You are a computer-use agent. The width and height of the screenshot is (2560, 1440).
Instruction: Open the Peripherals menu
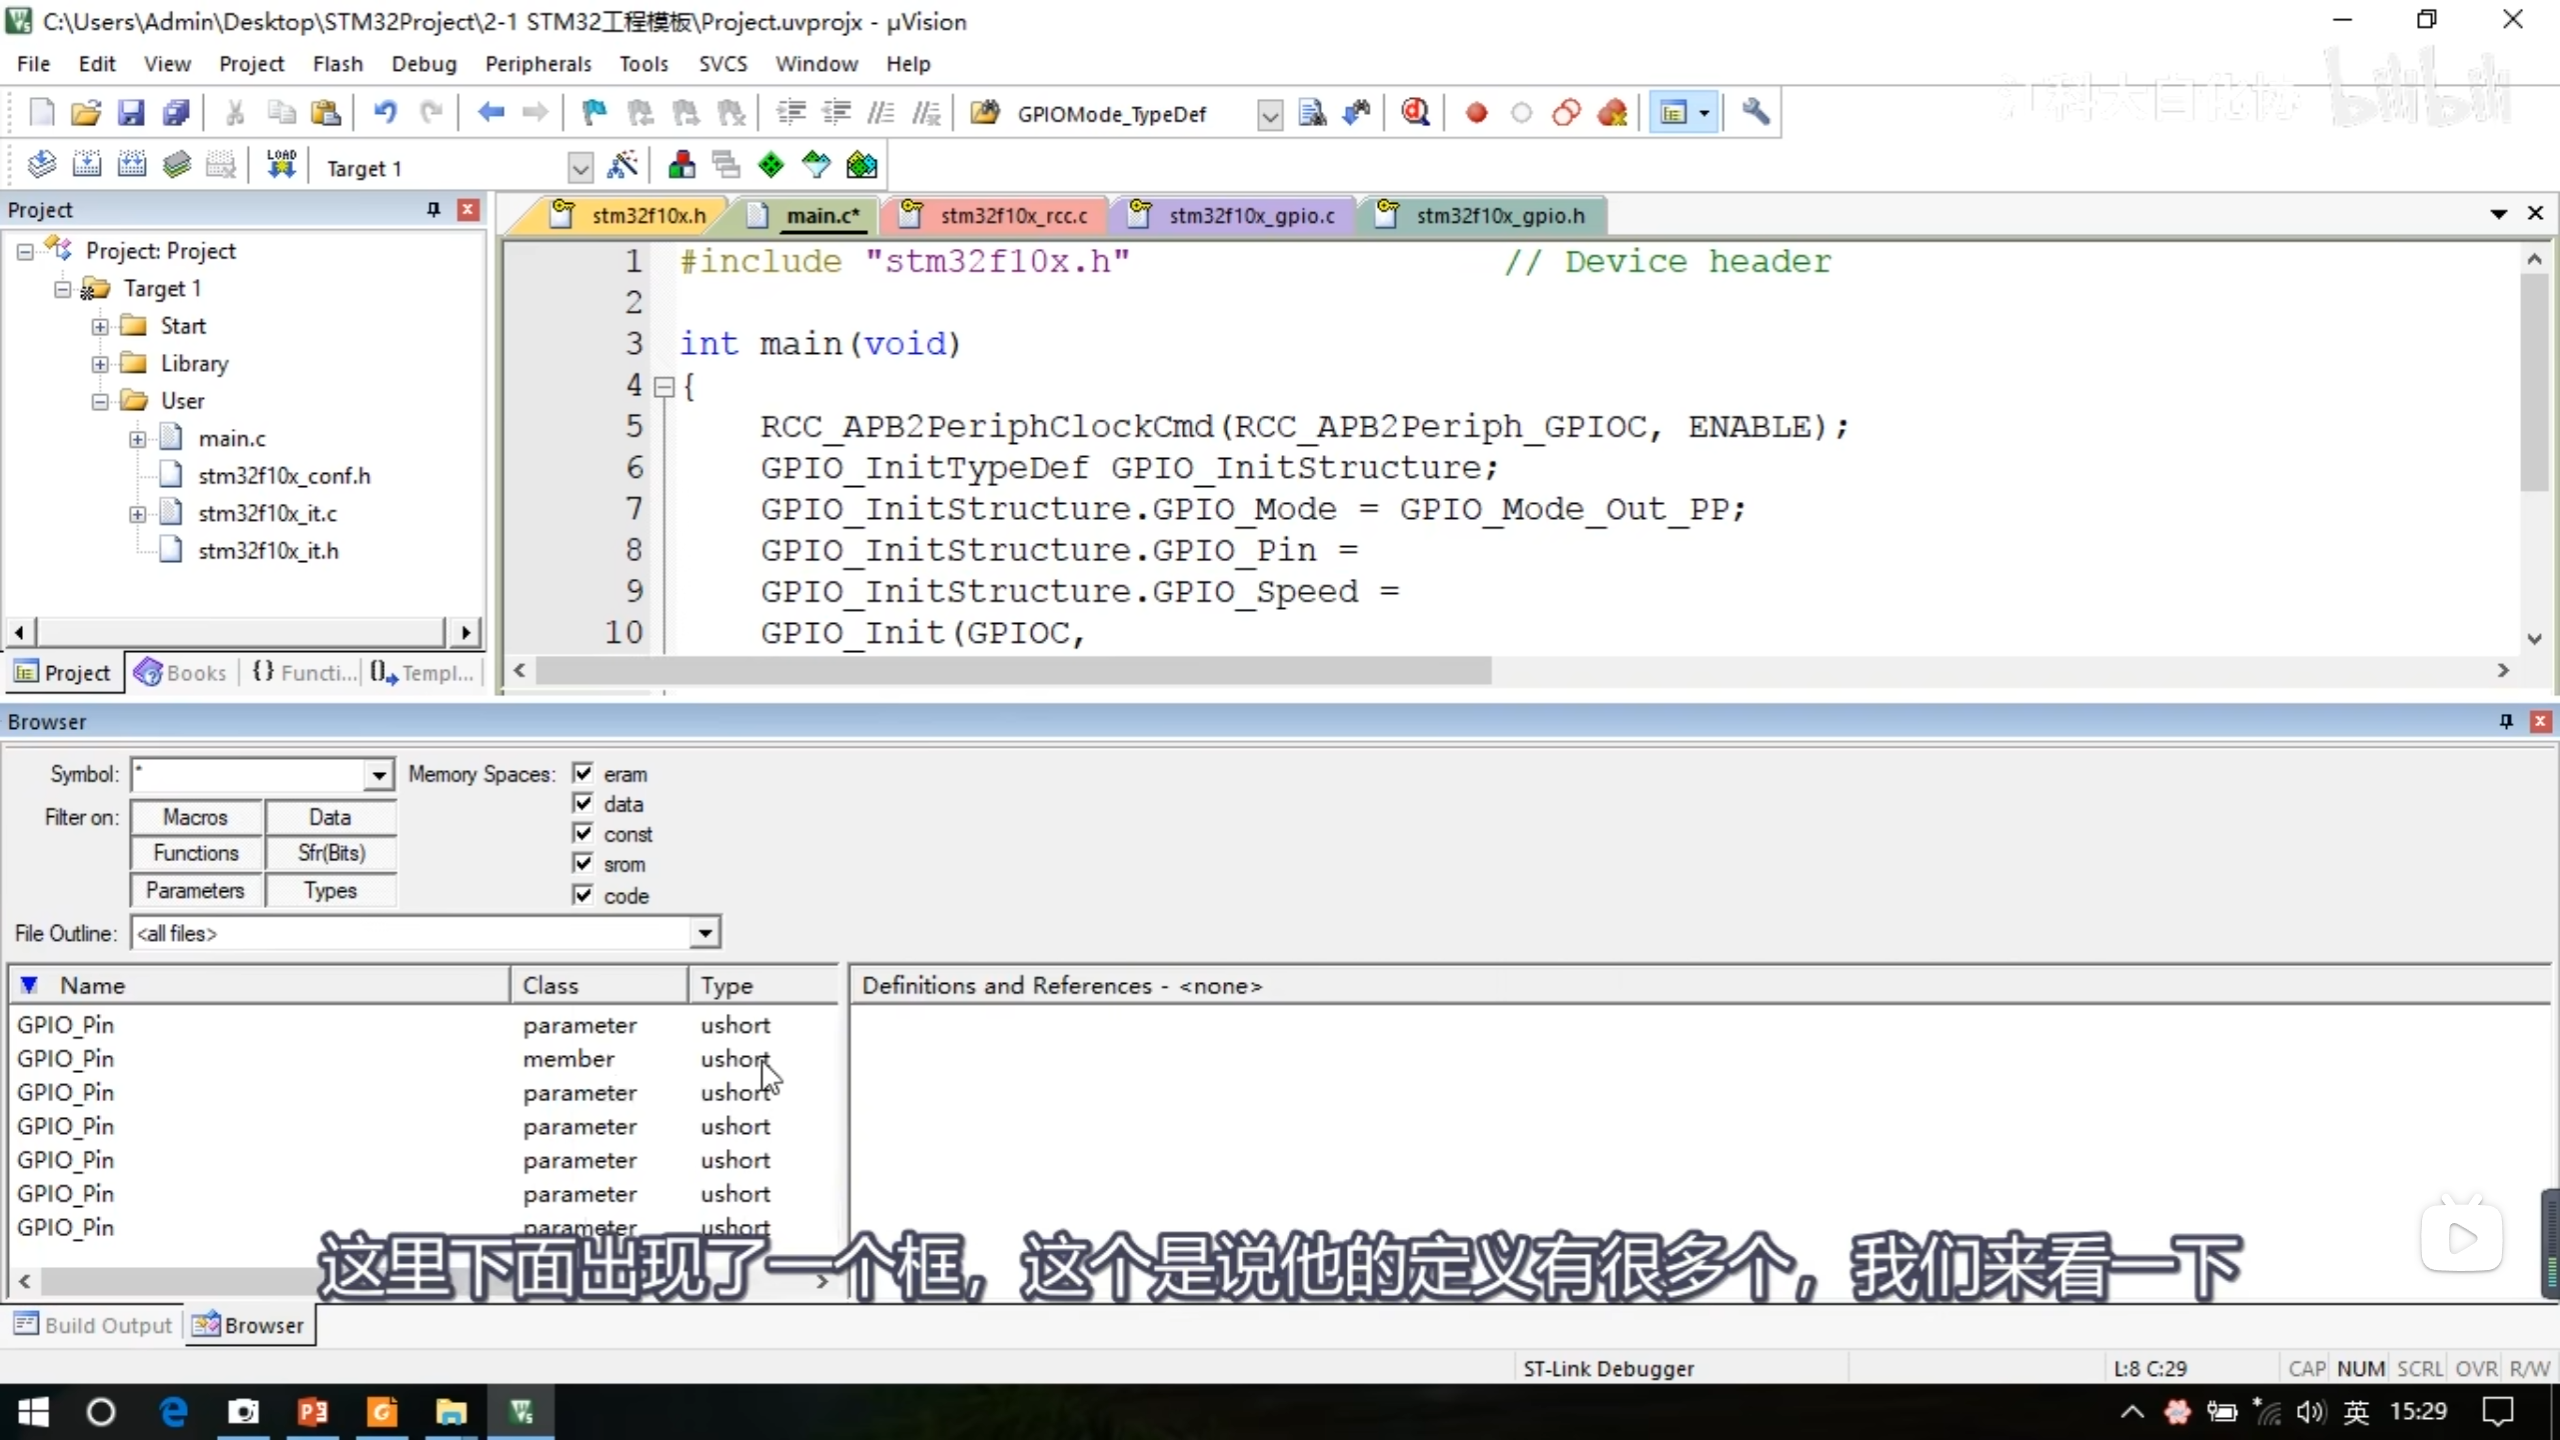tap(538, 64)
